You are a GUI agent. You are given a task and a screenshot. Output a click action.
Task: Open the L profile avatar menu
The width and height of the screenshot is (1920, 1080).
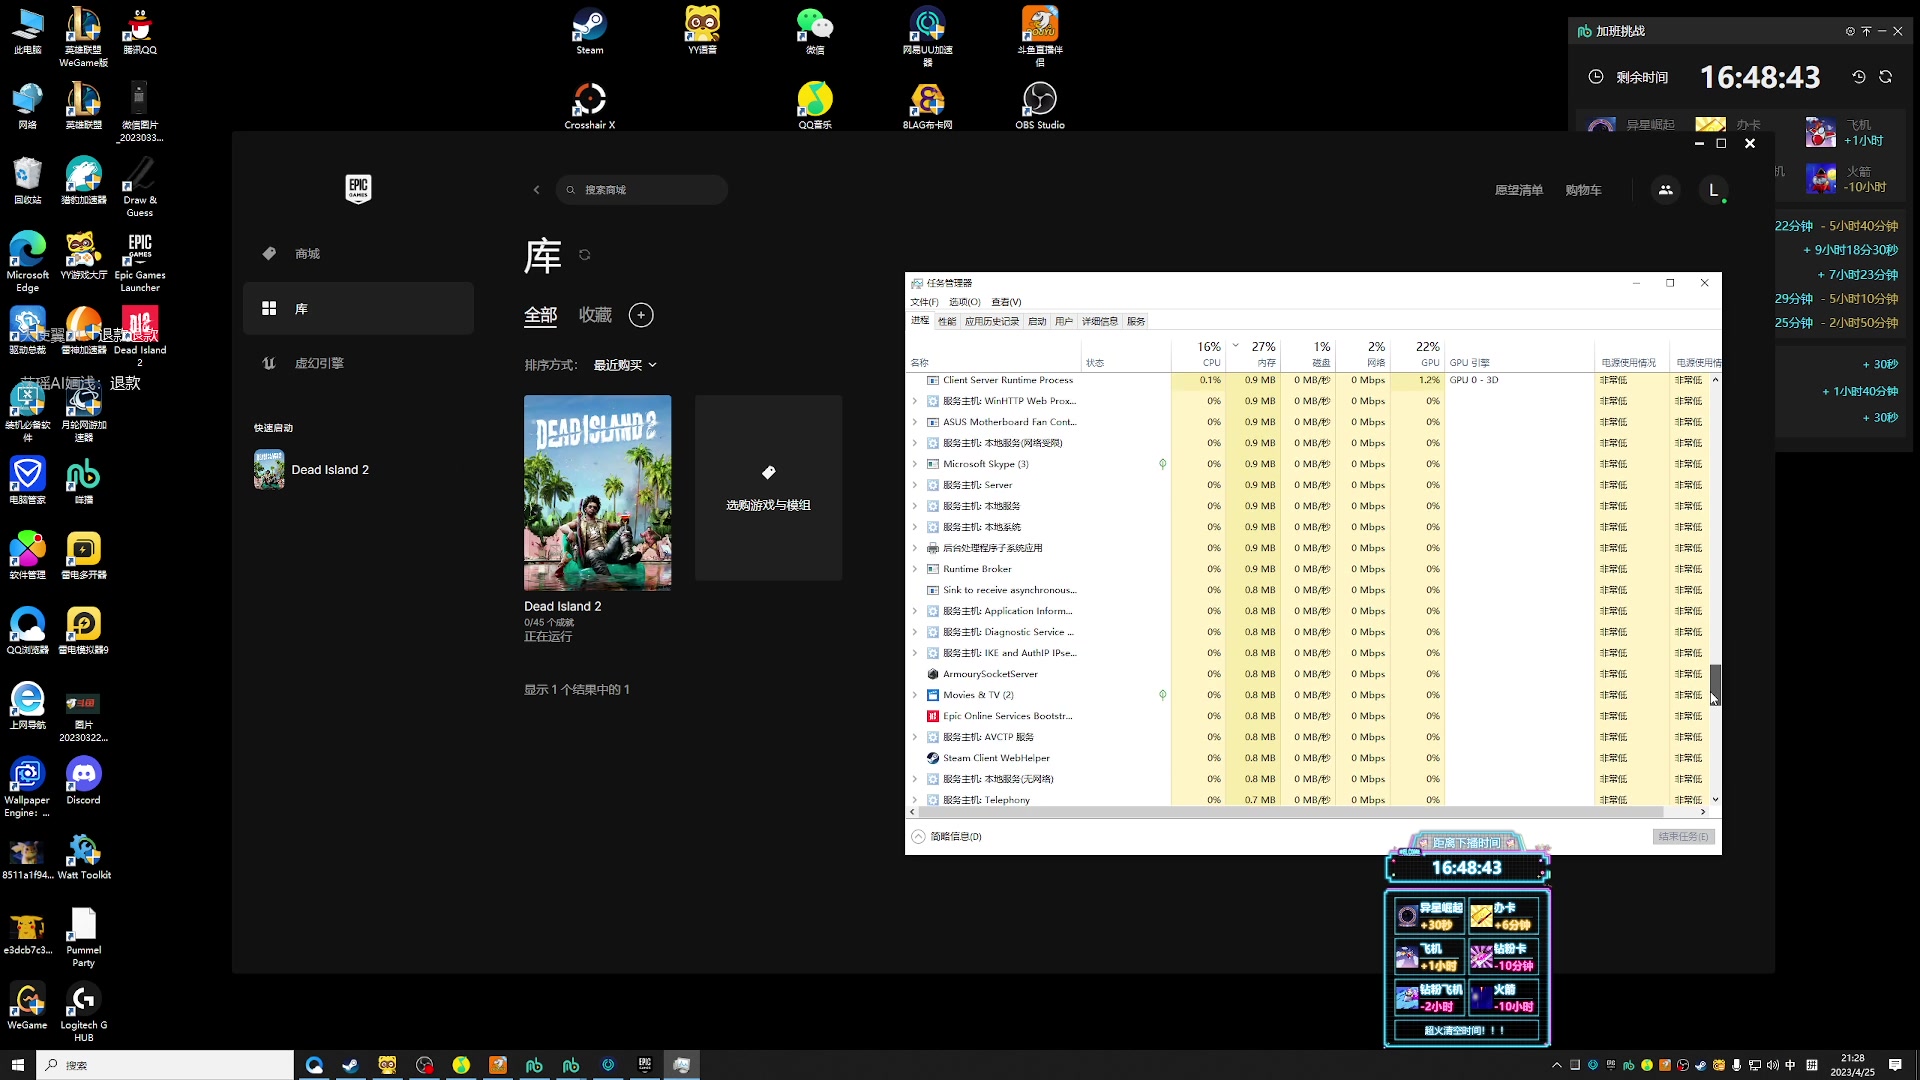1714,190
